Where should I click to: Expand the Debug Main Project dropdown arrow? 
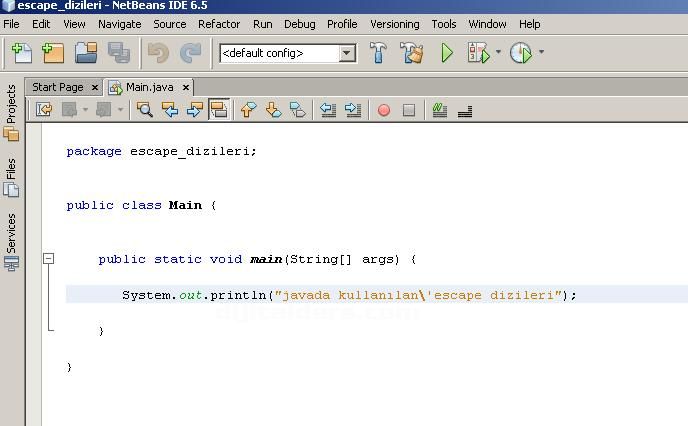(498, 53)
